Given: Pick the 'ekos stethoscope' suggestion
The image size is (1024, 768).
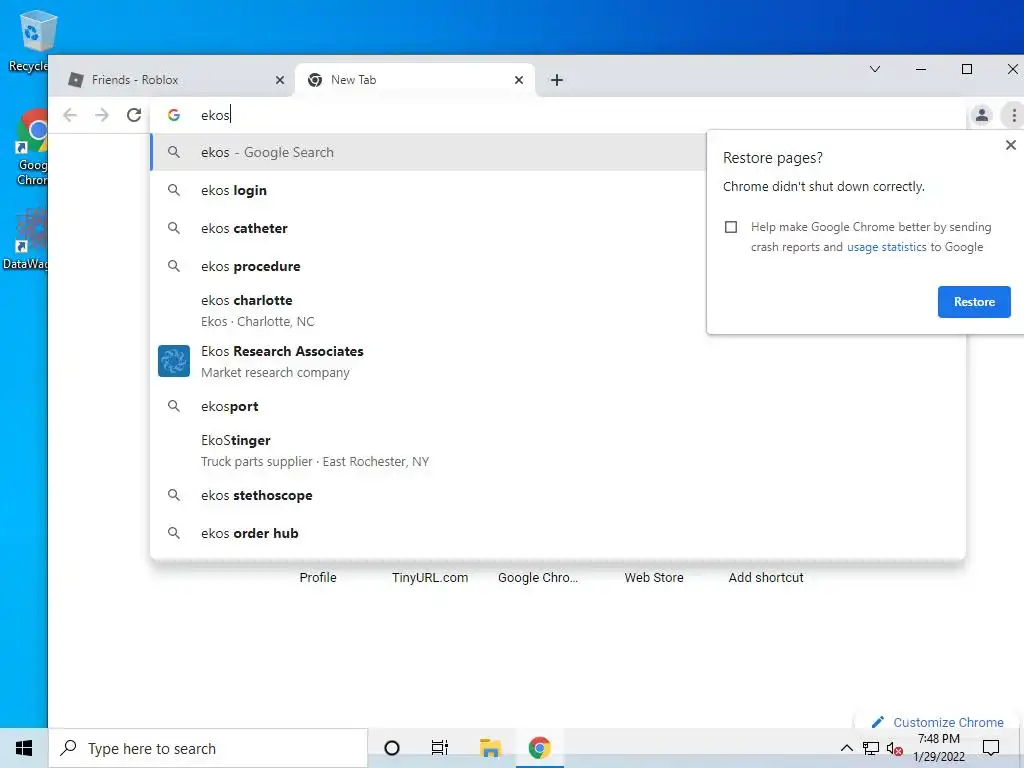Looking at the screenshot, I should point(558,495).
